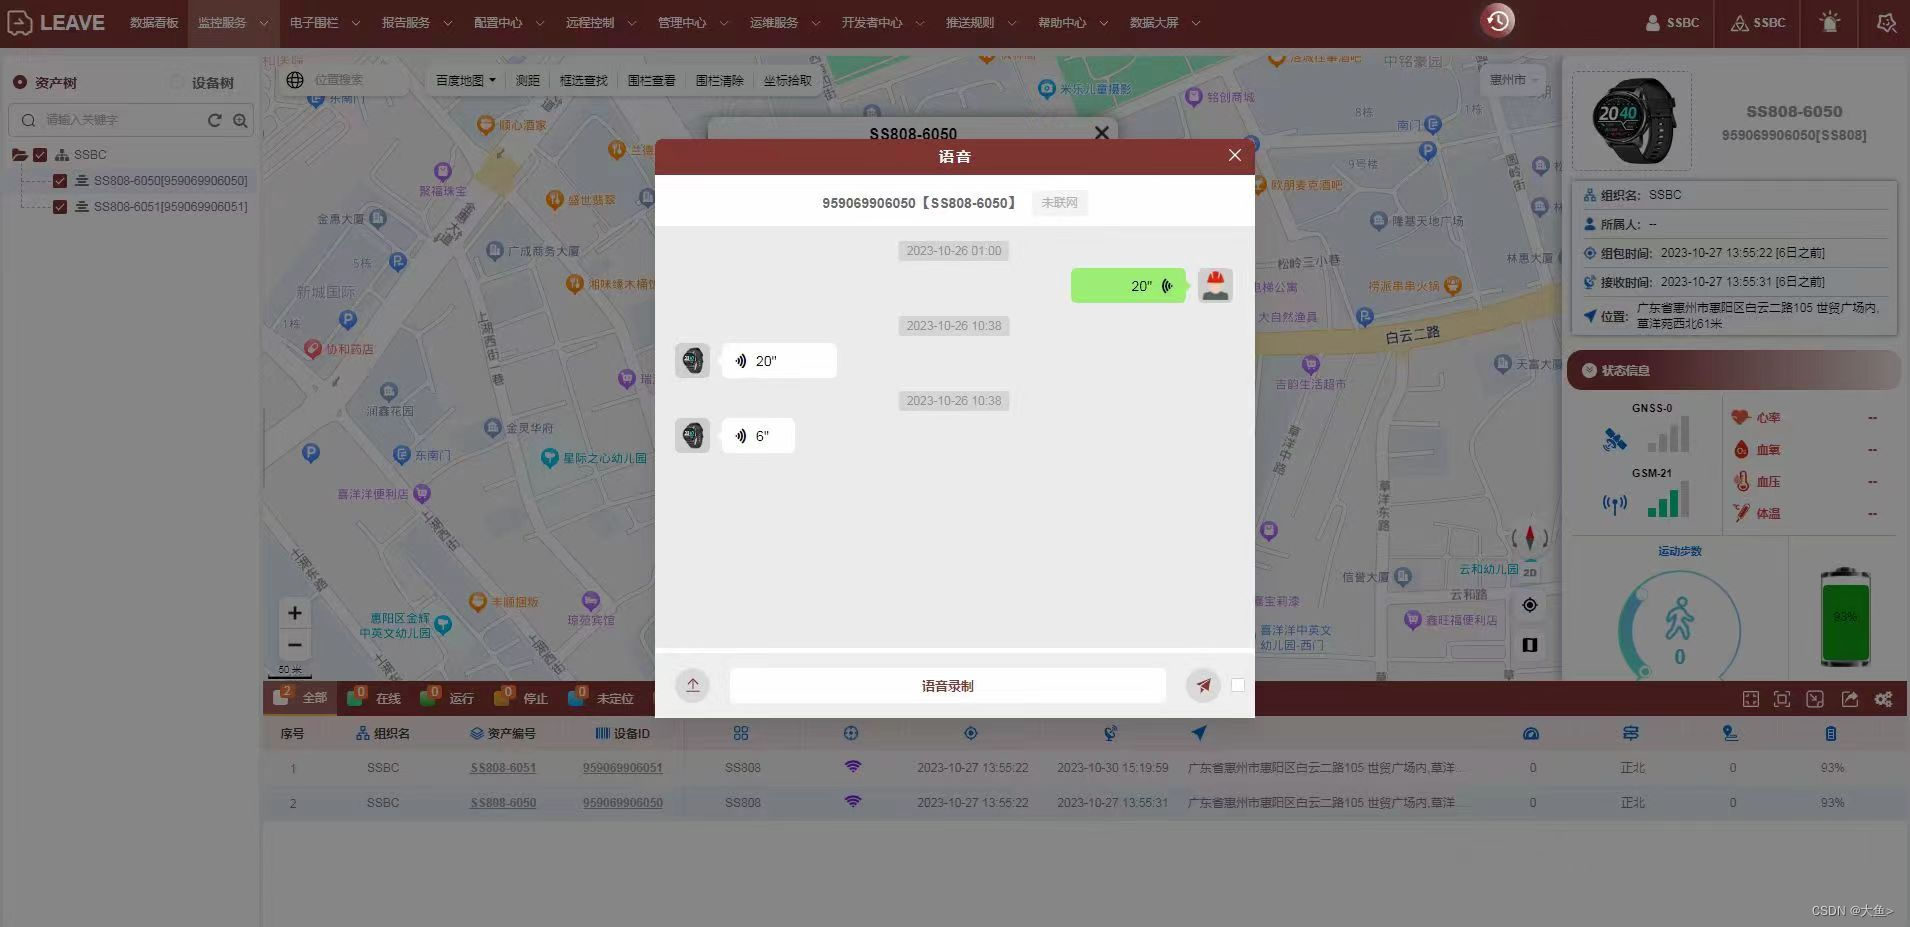Click the corner-brackets icon beside fullscreen in list bar
The width and height of the screenshot is (1910, 927).
click(1782, 700)
